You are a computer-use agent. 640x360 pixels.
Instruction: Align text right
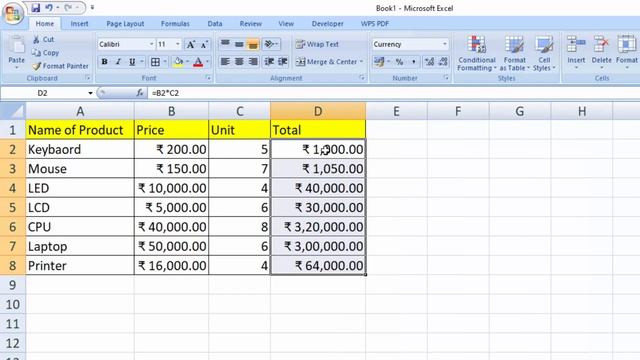253,62
